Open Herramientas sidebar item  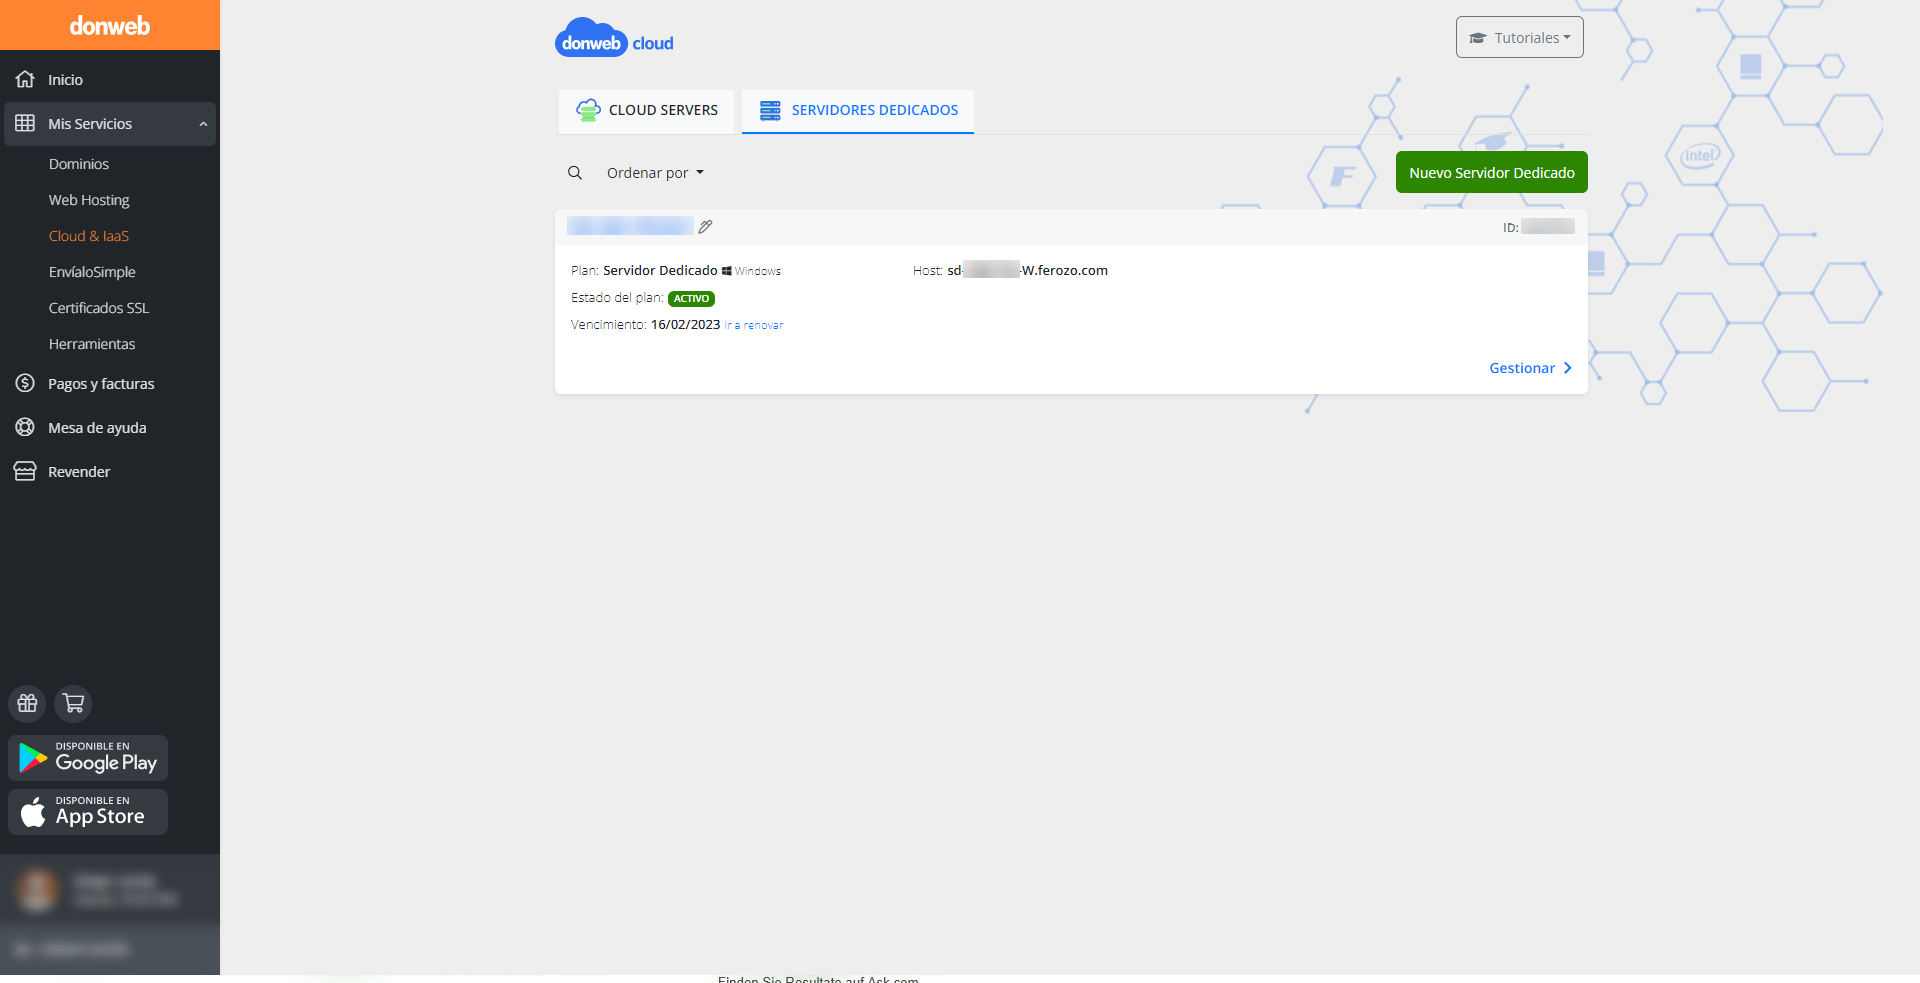click(92, 344)
